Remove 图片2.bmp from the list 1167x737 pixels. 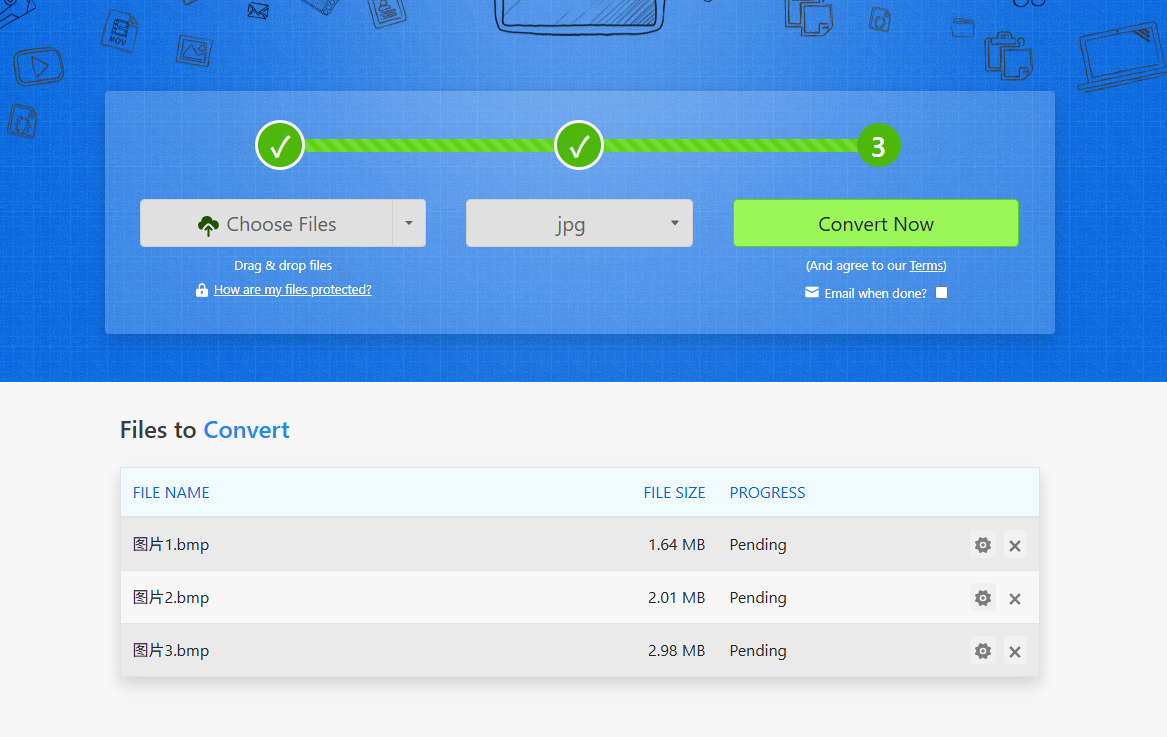(1014, 598)
